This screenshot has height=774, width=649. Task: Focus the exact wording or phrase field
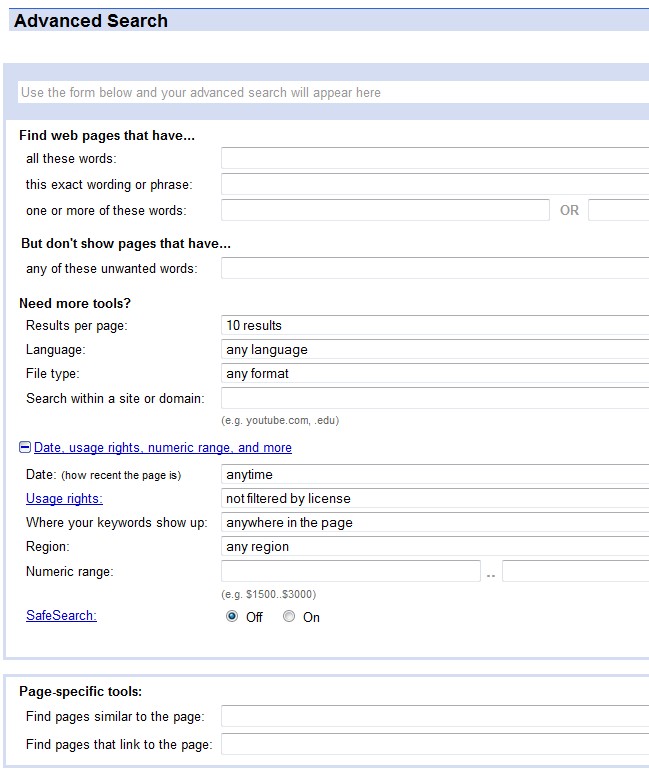(x=435, y=184)
